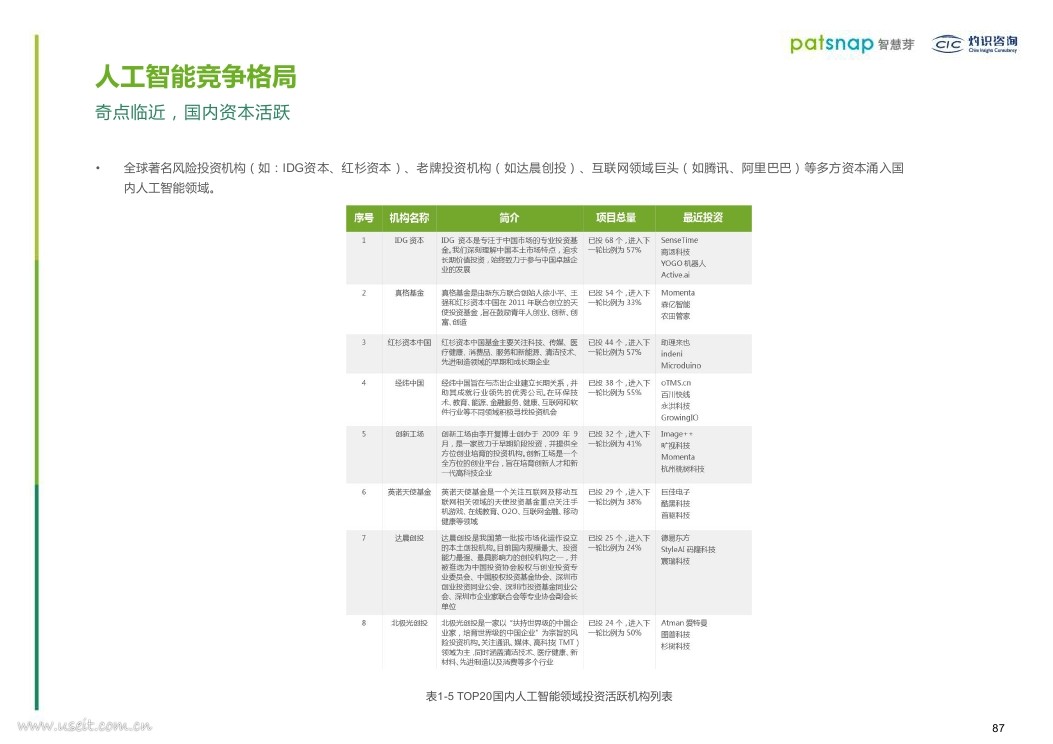Click YOGO 机器人 in recent investments
This screenshot has width=1053, height=744.
point(684,263)
